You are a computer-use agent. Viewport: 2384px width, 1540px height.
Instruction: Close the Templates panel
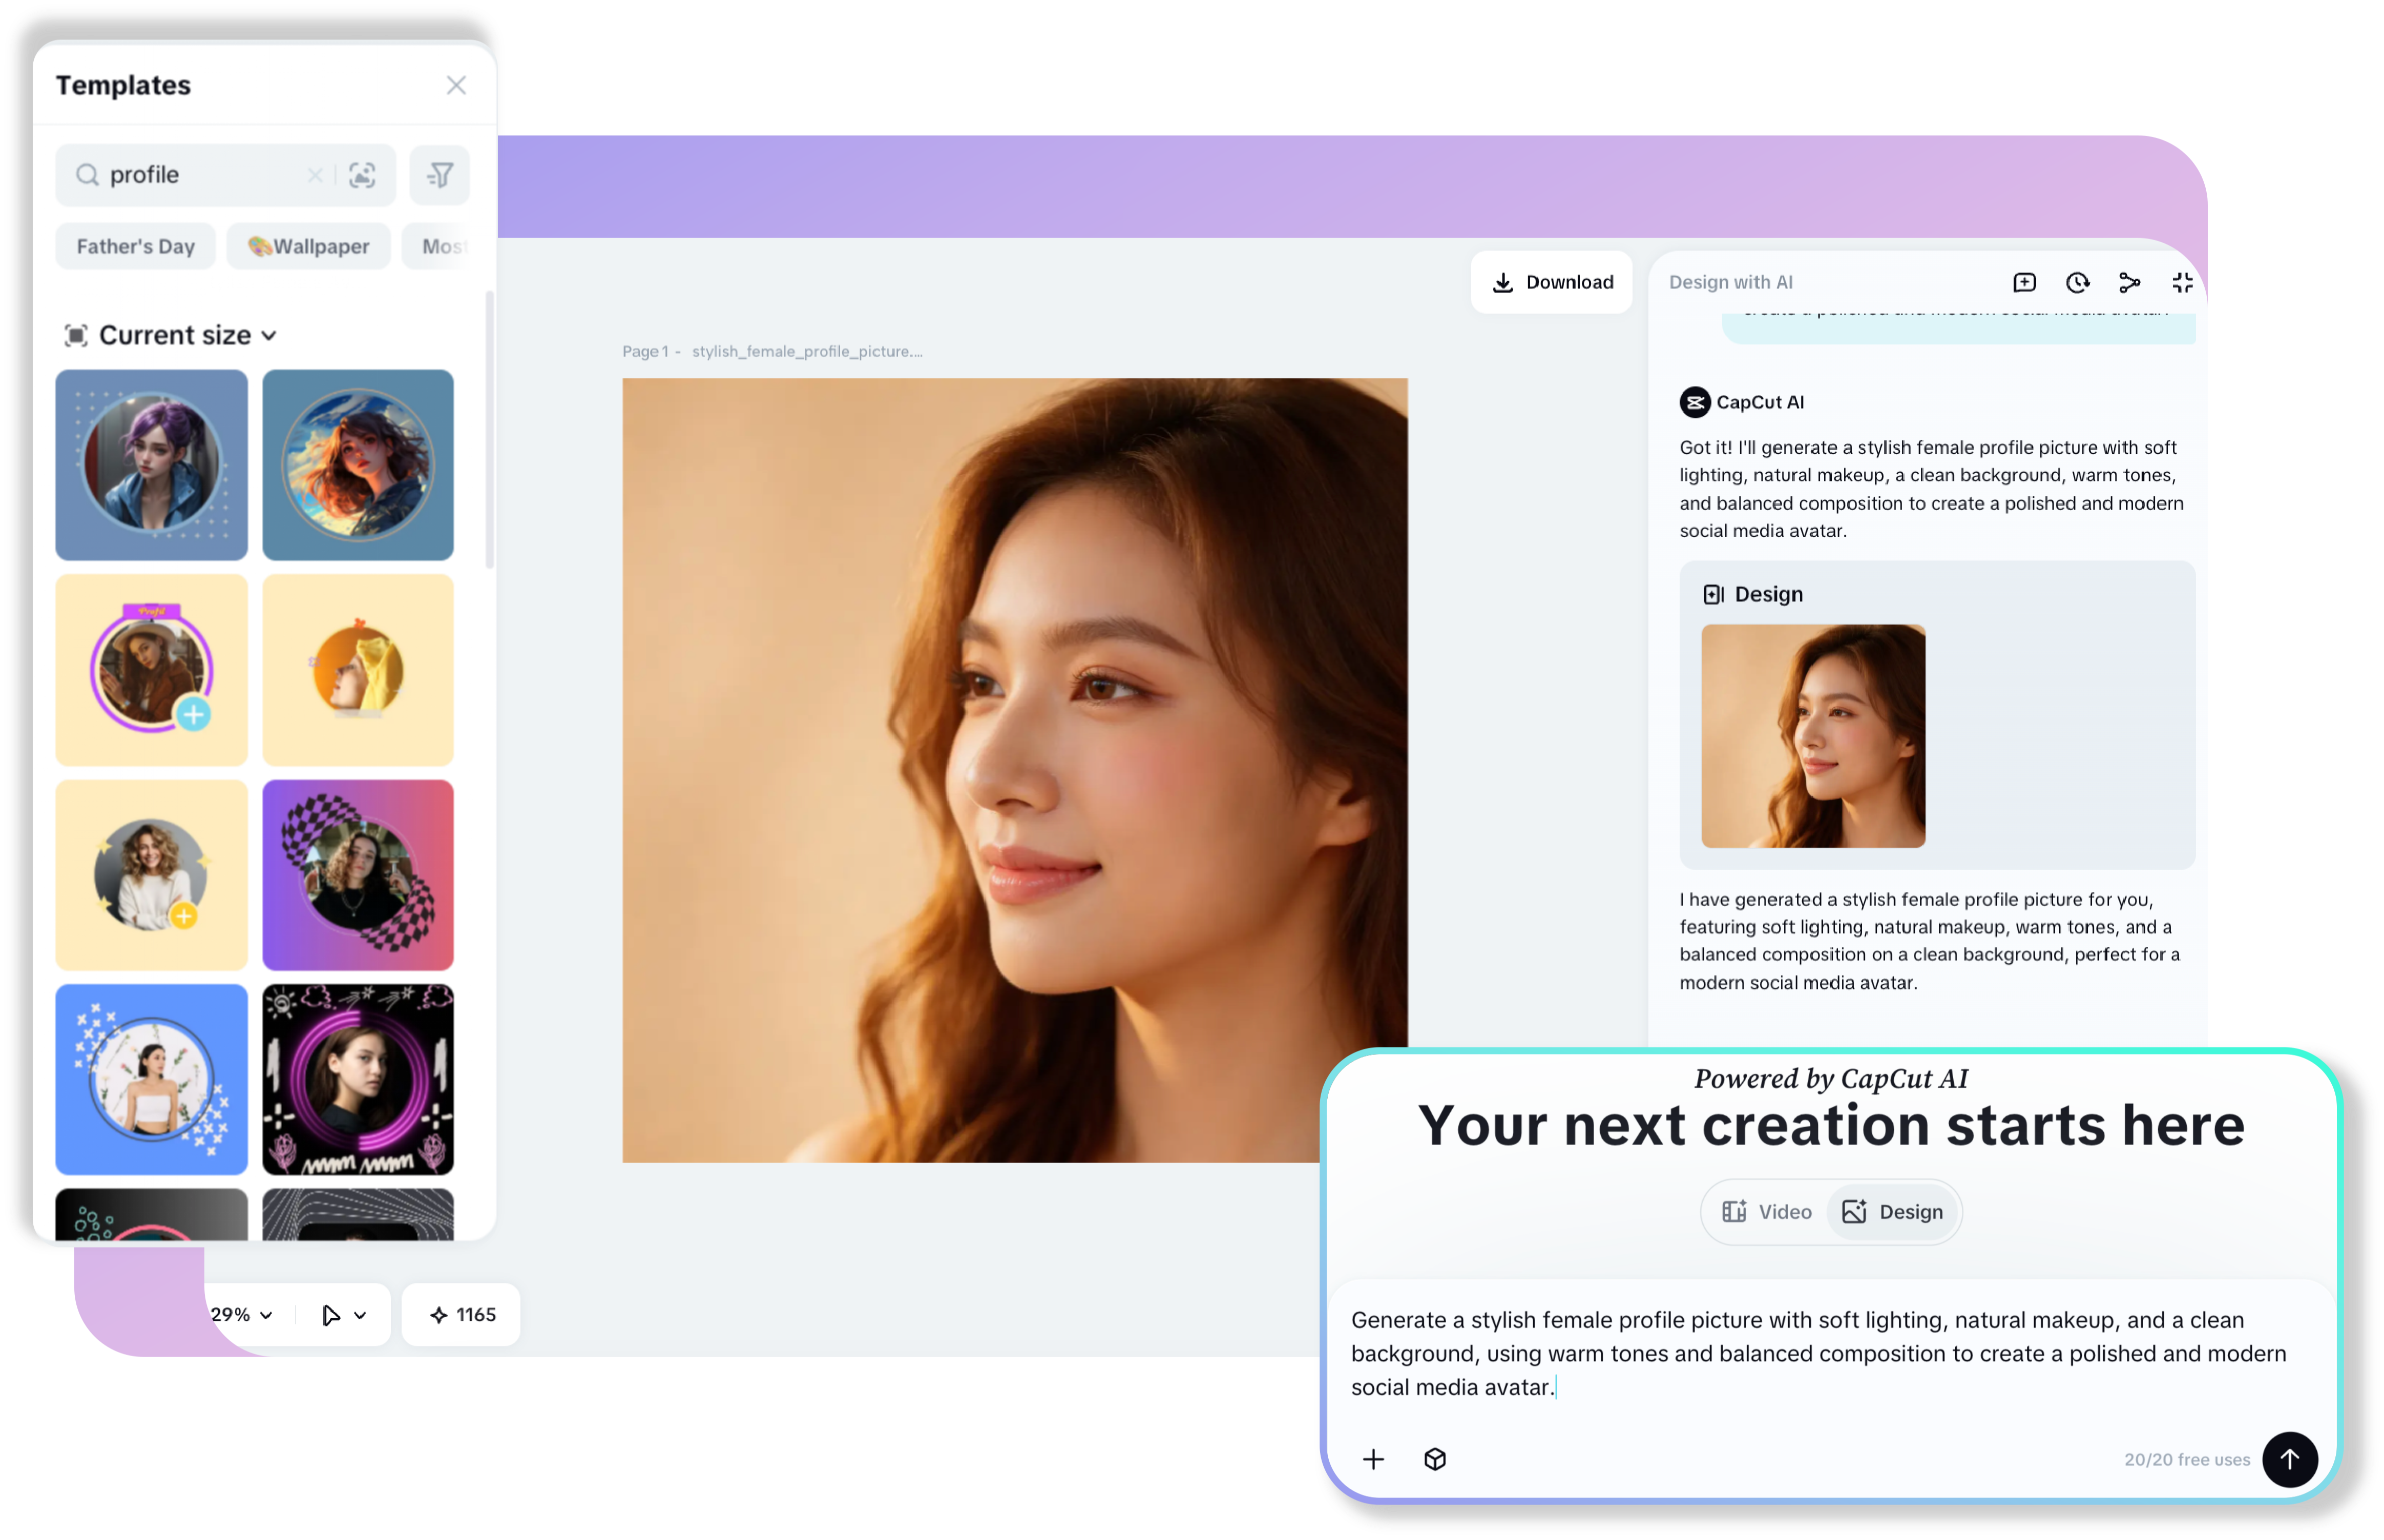click(x=457, y=85)
